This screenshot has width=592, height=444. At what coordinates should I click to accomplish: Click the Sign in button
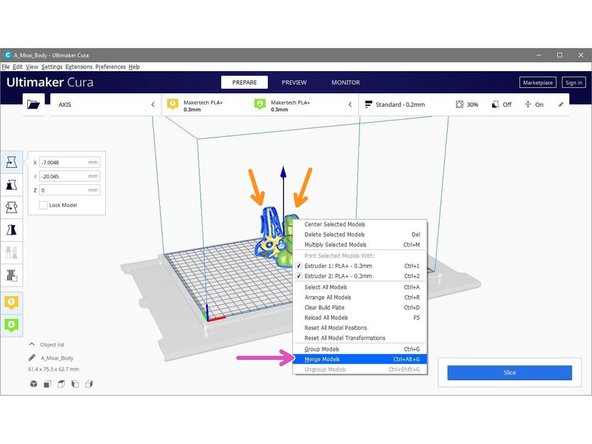coord(574,83)
